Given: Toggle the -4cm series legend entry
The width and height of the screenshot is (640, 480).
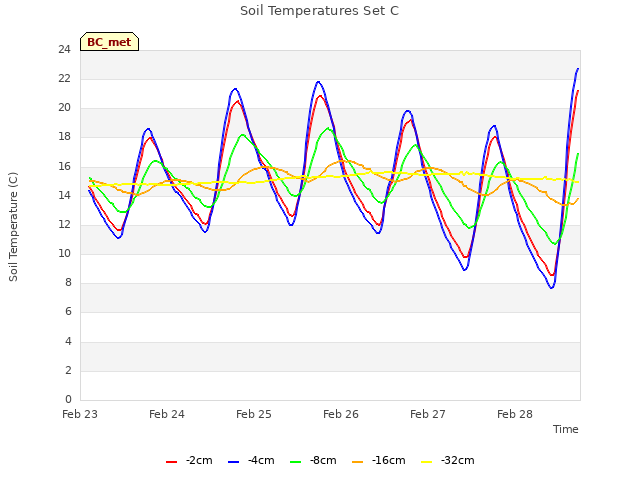Looking at the screenshot, I should [x=251, y=461].
